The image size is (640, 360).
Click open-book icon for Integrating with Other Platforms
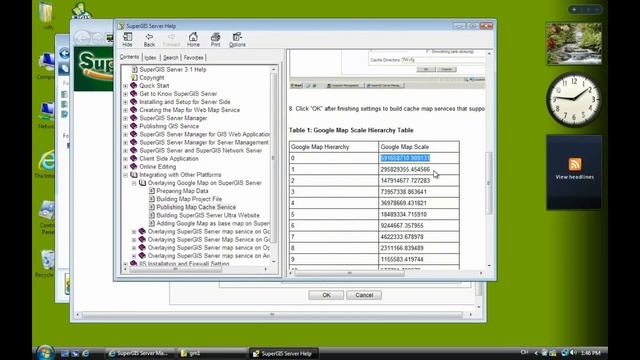click(133, 175)
